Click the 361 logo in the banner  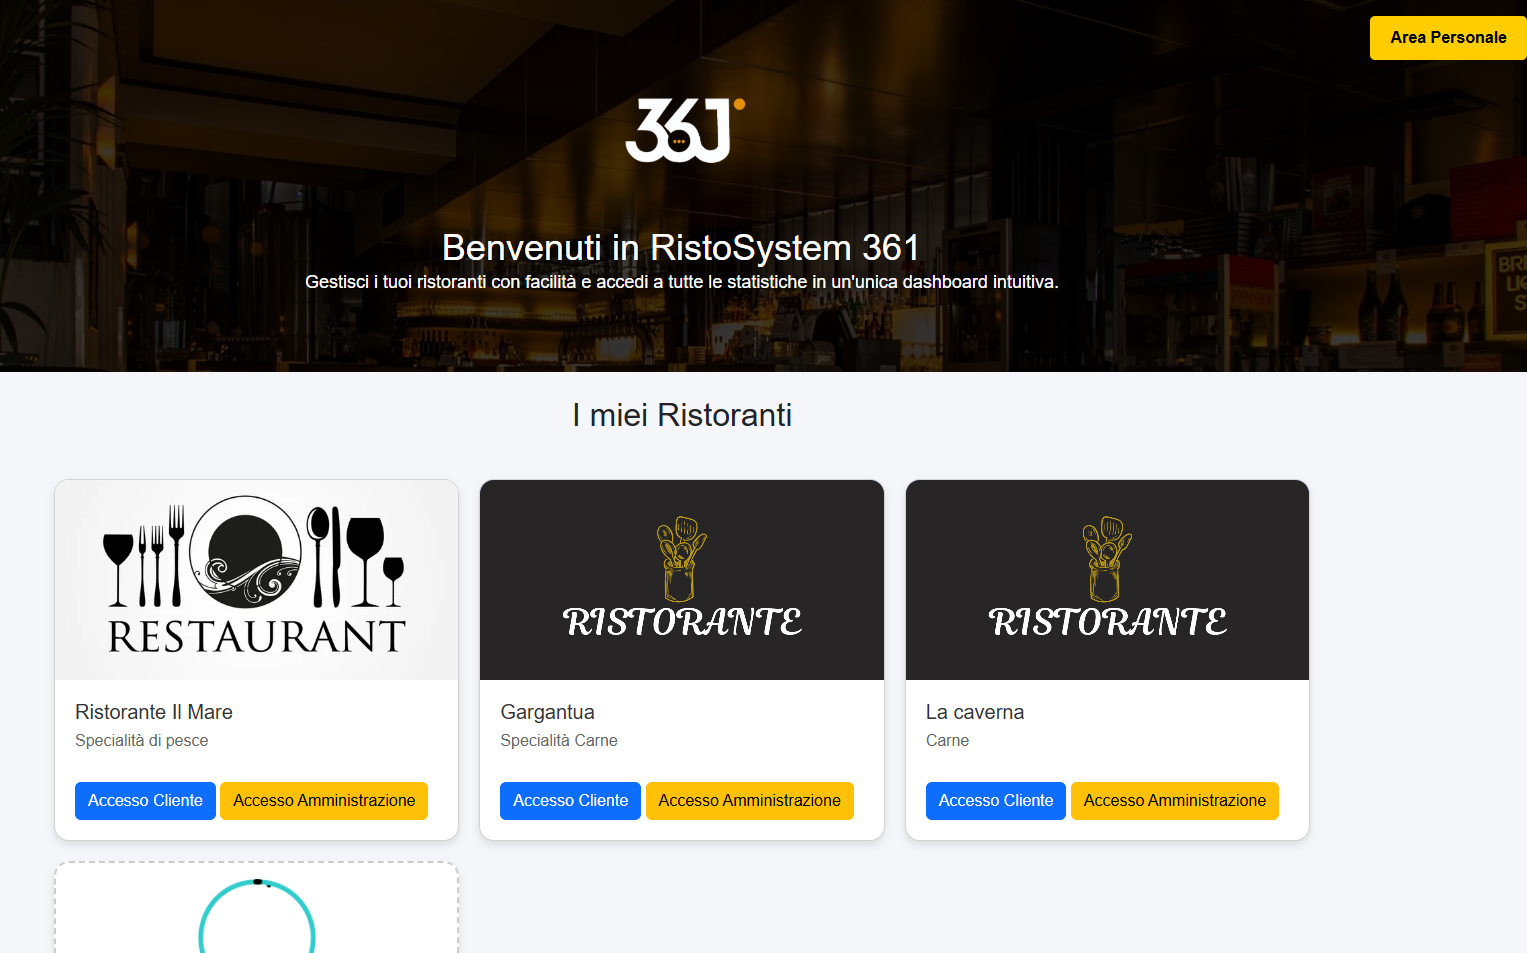(683, 129)
